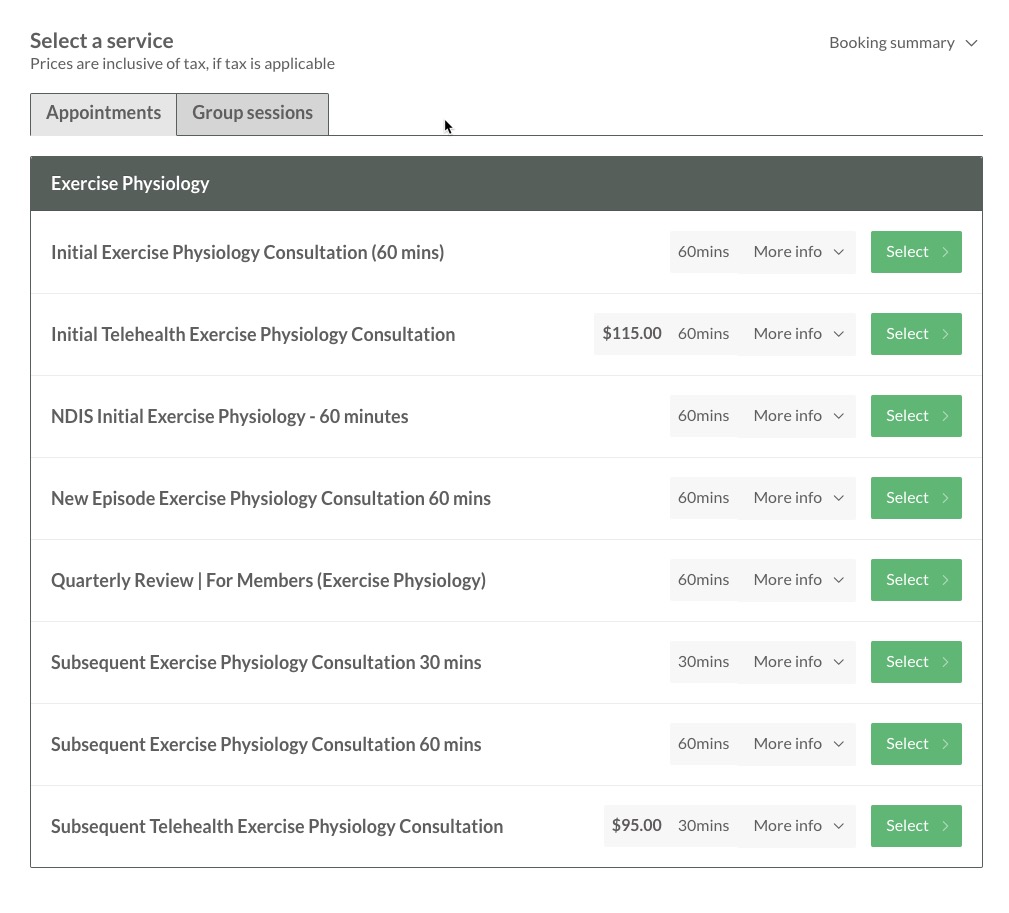The height and width of the screenshot is (913, 1009).
Task: Click 'Subsequent Telehealth Exercise Physiology Consultation' title
Action: click(x=277, y=827)
